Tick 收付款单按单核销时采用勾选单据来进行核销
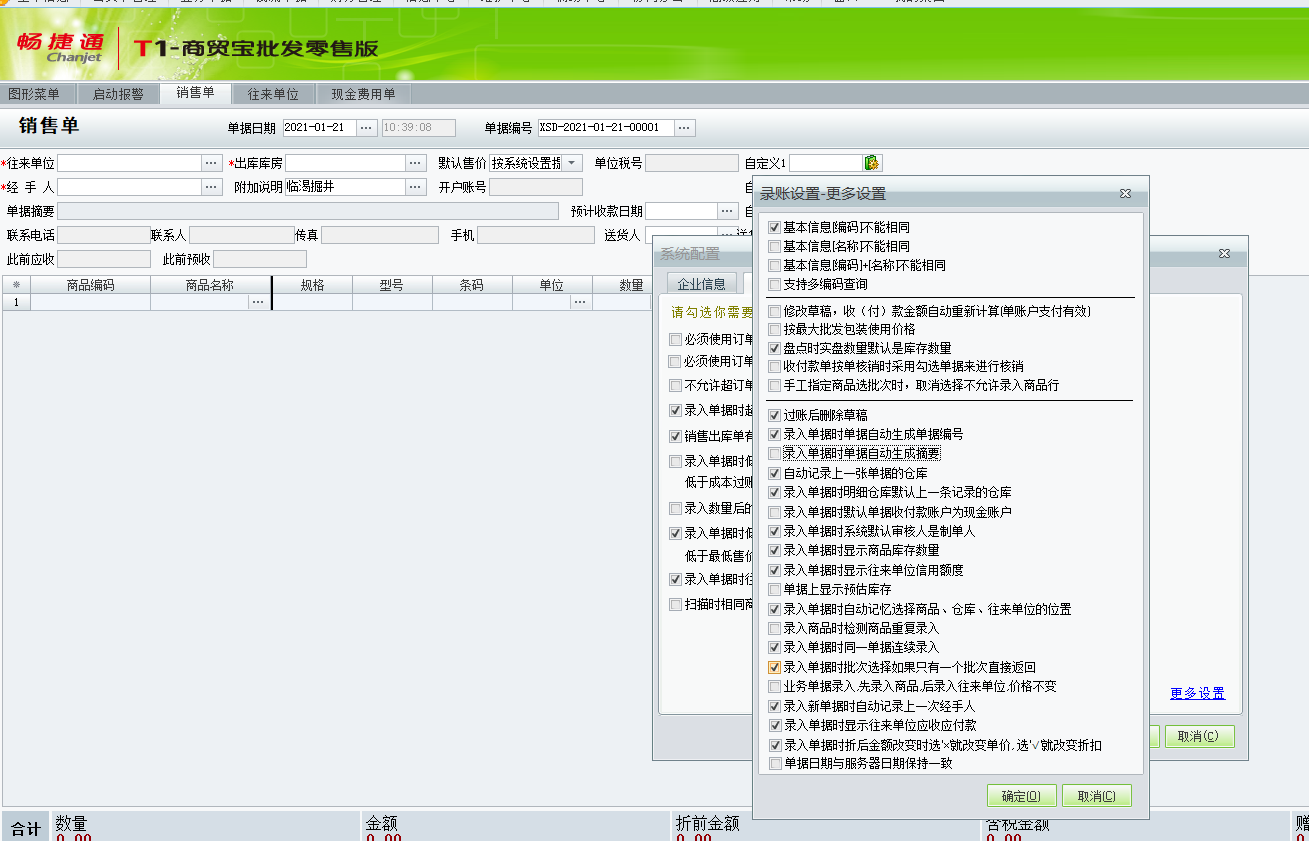 774,367
